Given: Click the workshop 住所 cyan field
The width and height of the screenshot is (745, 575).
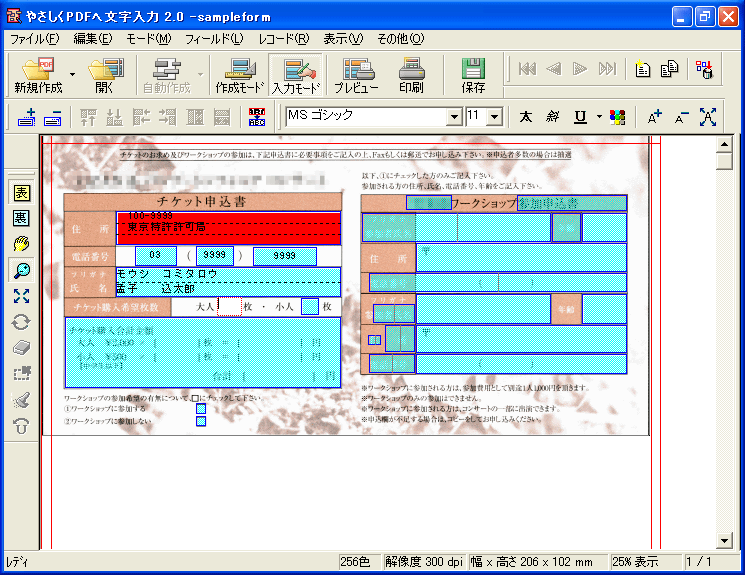Looking at the screenshot, I should click(x=522, y=258).
